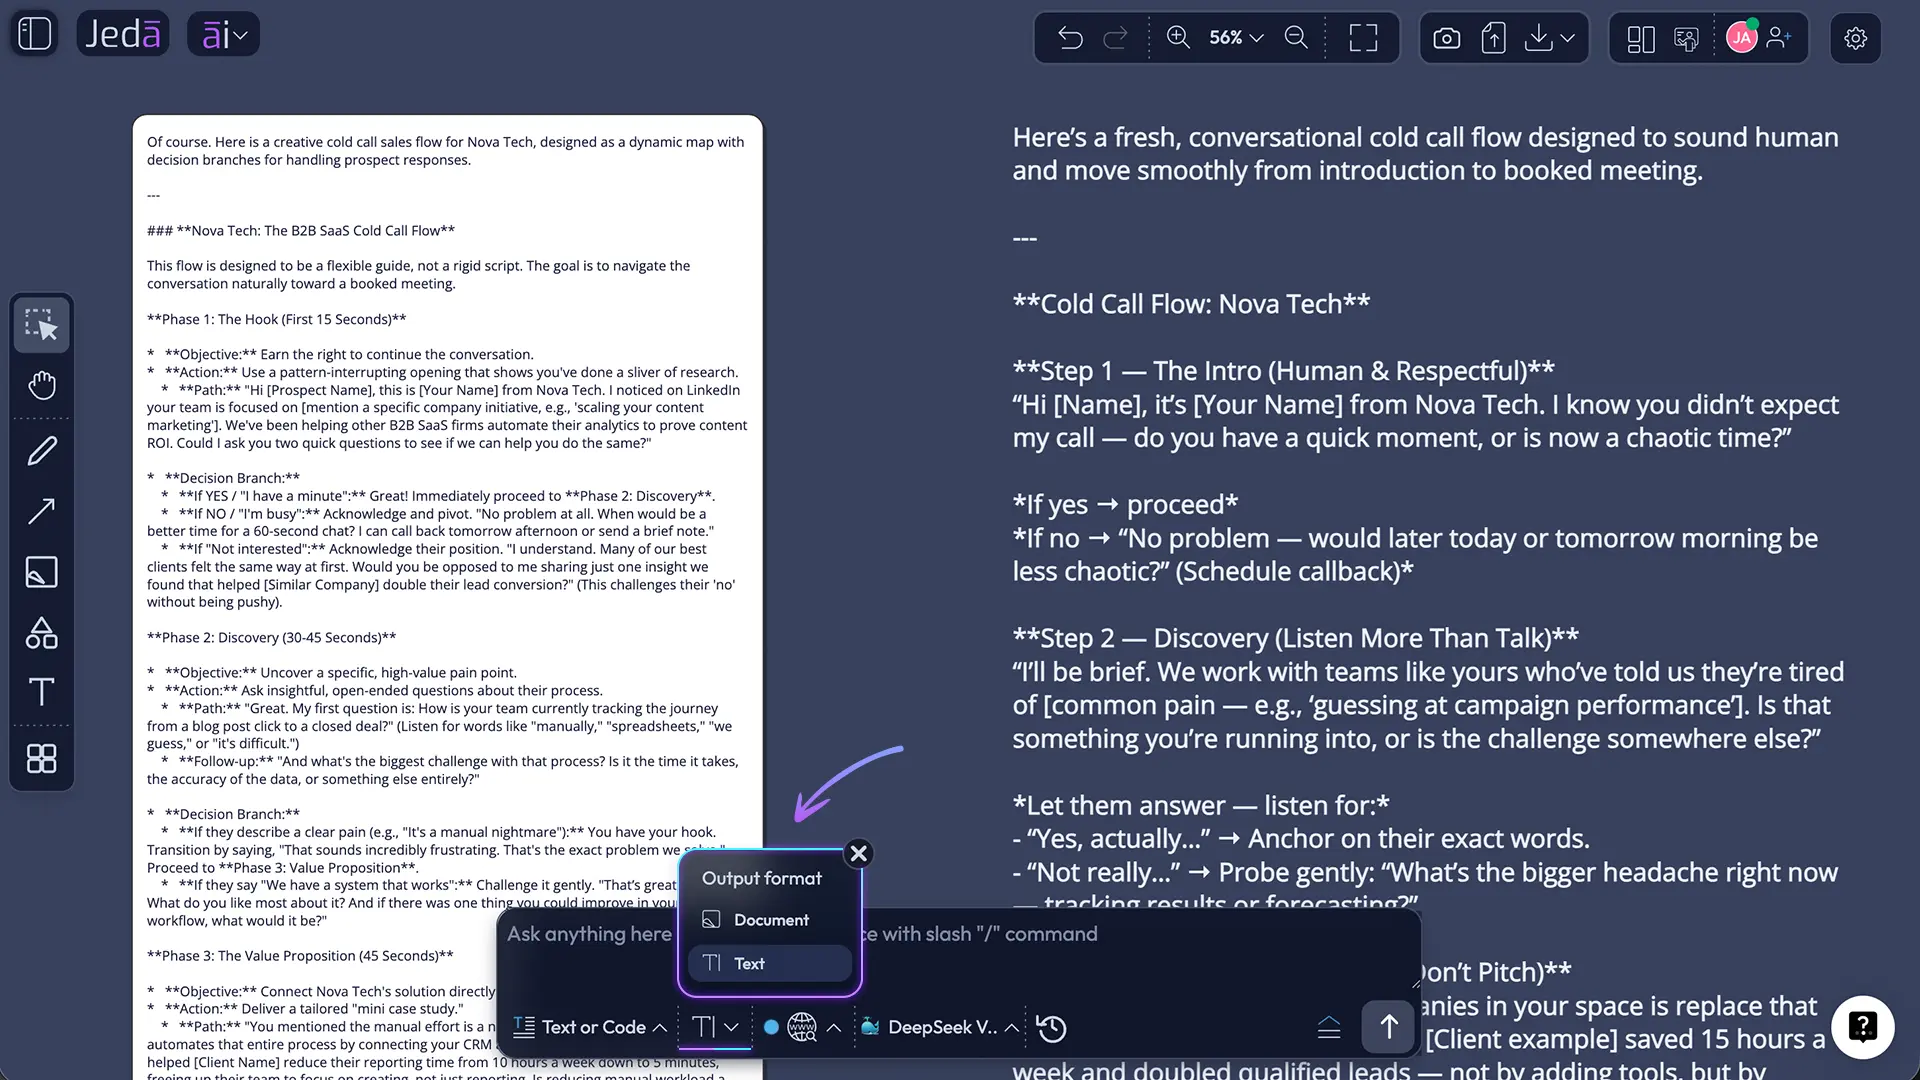
Task: Choose Text output format
Action: 770,963
